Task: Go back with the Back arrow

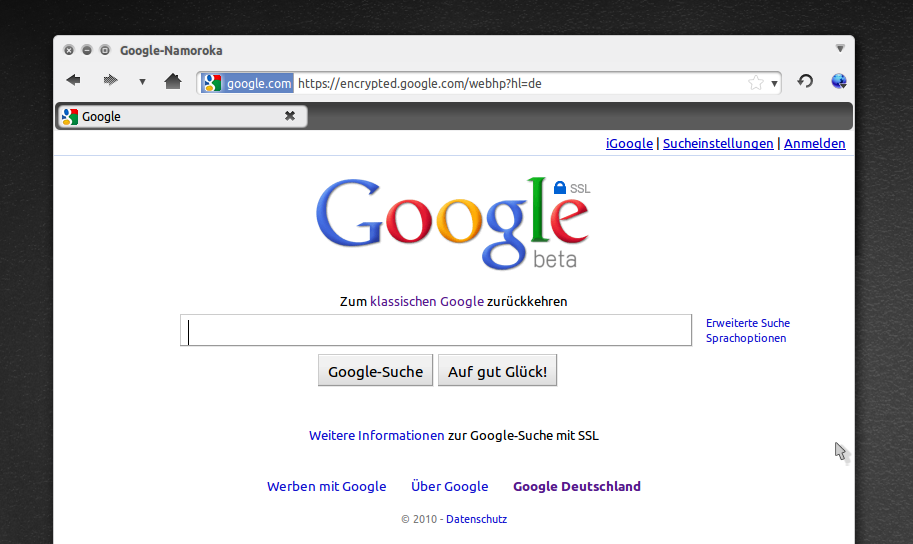Action: click(73, 80)
